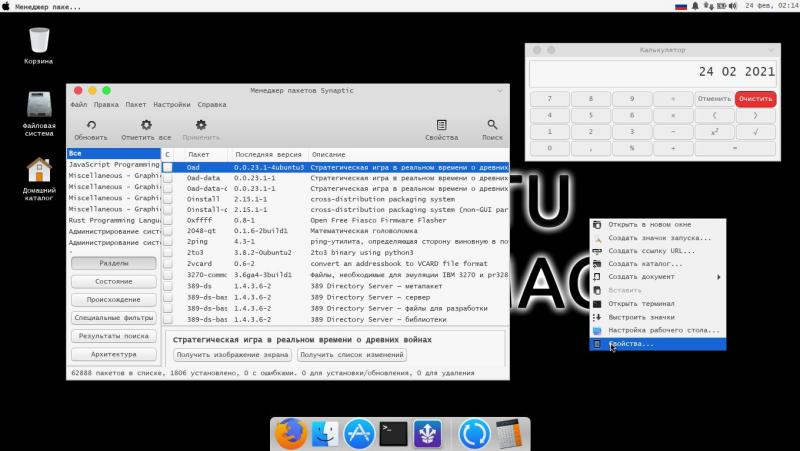Screen dimensions: 800x451
Task: Choose Свойства... in the desktop context menu
Action: pyautogui.click(x=631, y=344)
